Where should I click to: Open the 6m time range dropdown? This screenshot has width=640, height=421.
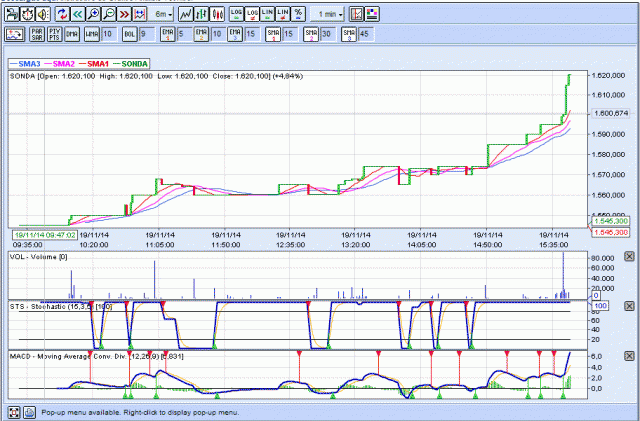[x=160, y=14]
